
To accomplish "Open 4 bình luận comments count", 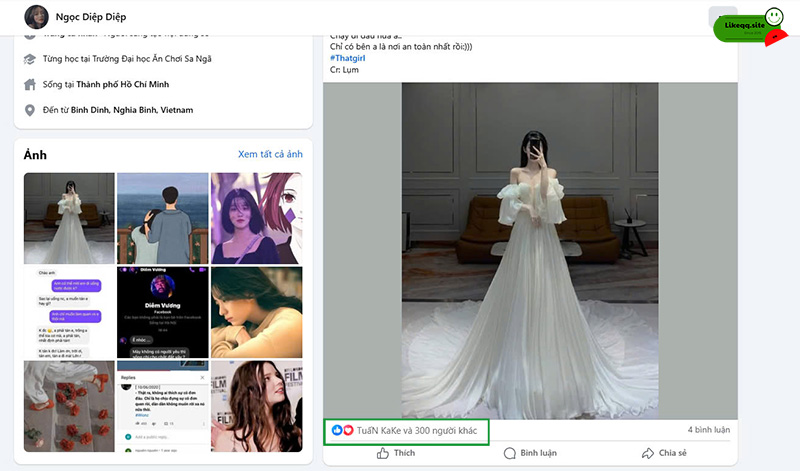I will point(709,430).
